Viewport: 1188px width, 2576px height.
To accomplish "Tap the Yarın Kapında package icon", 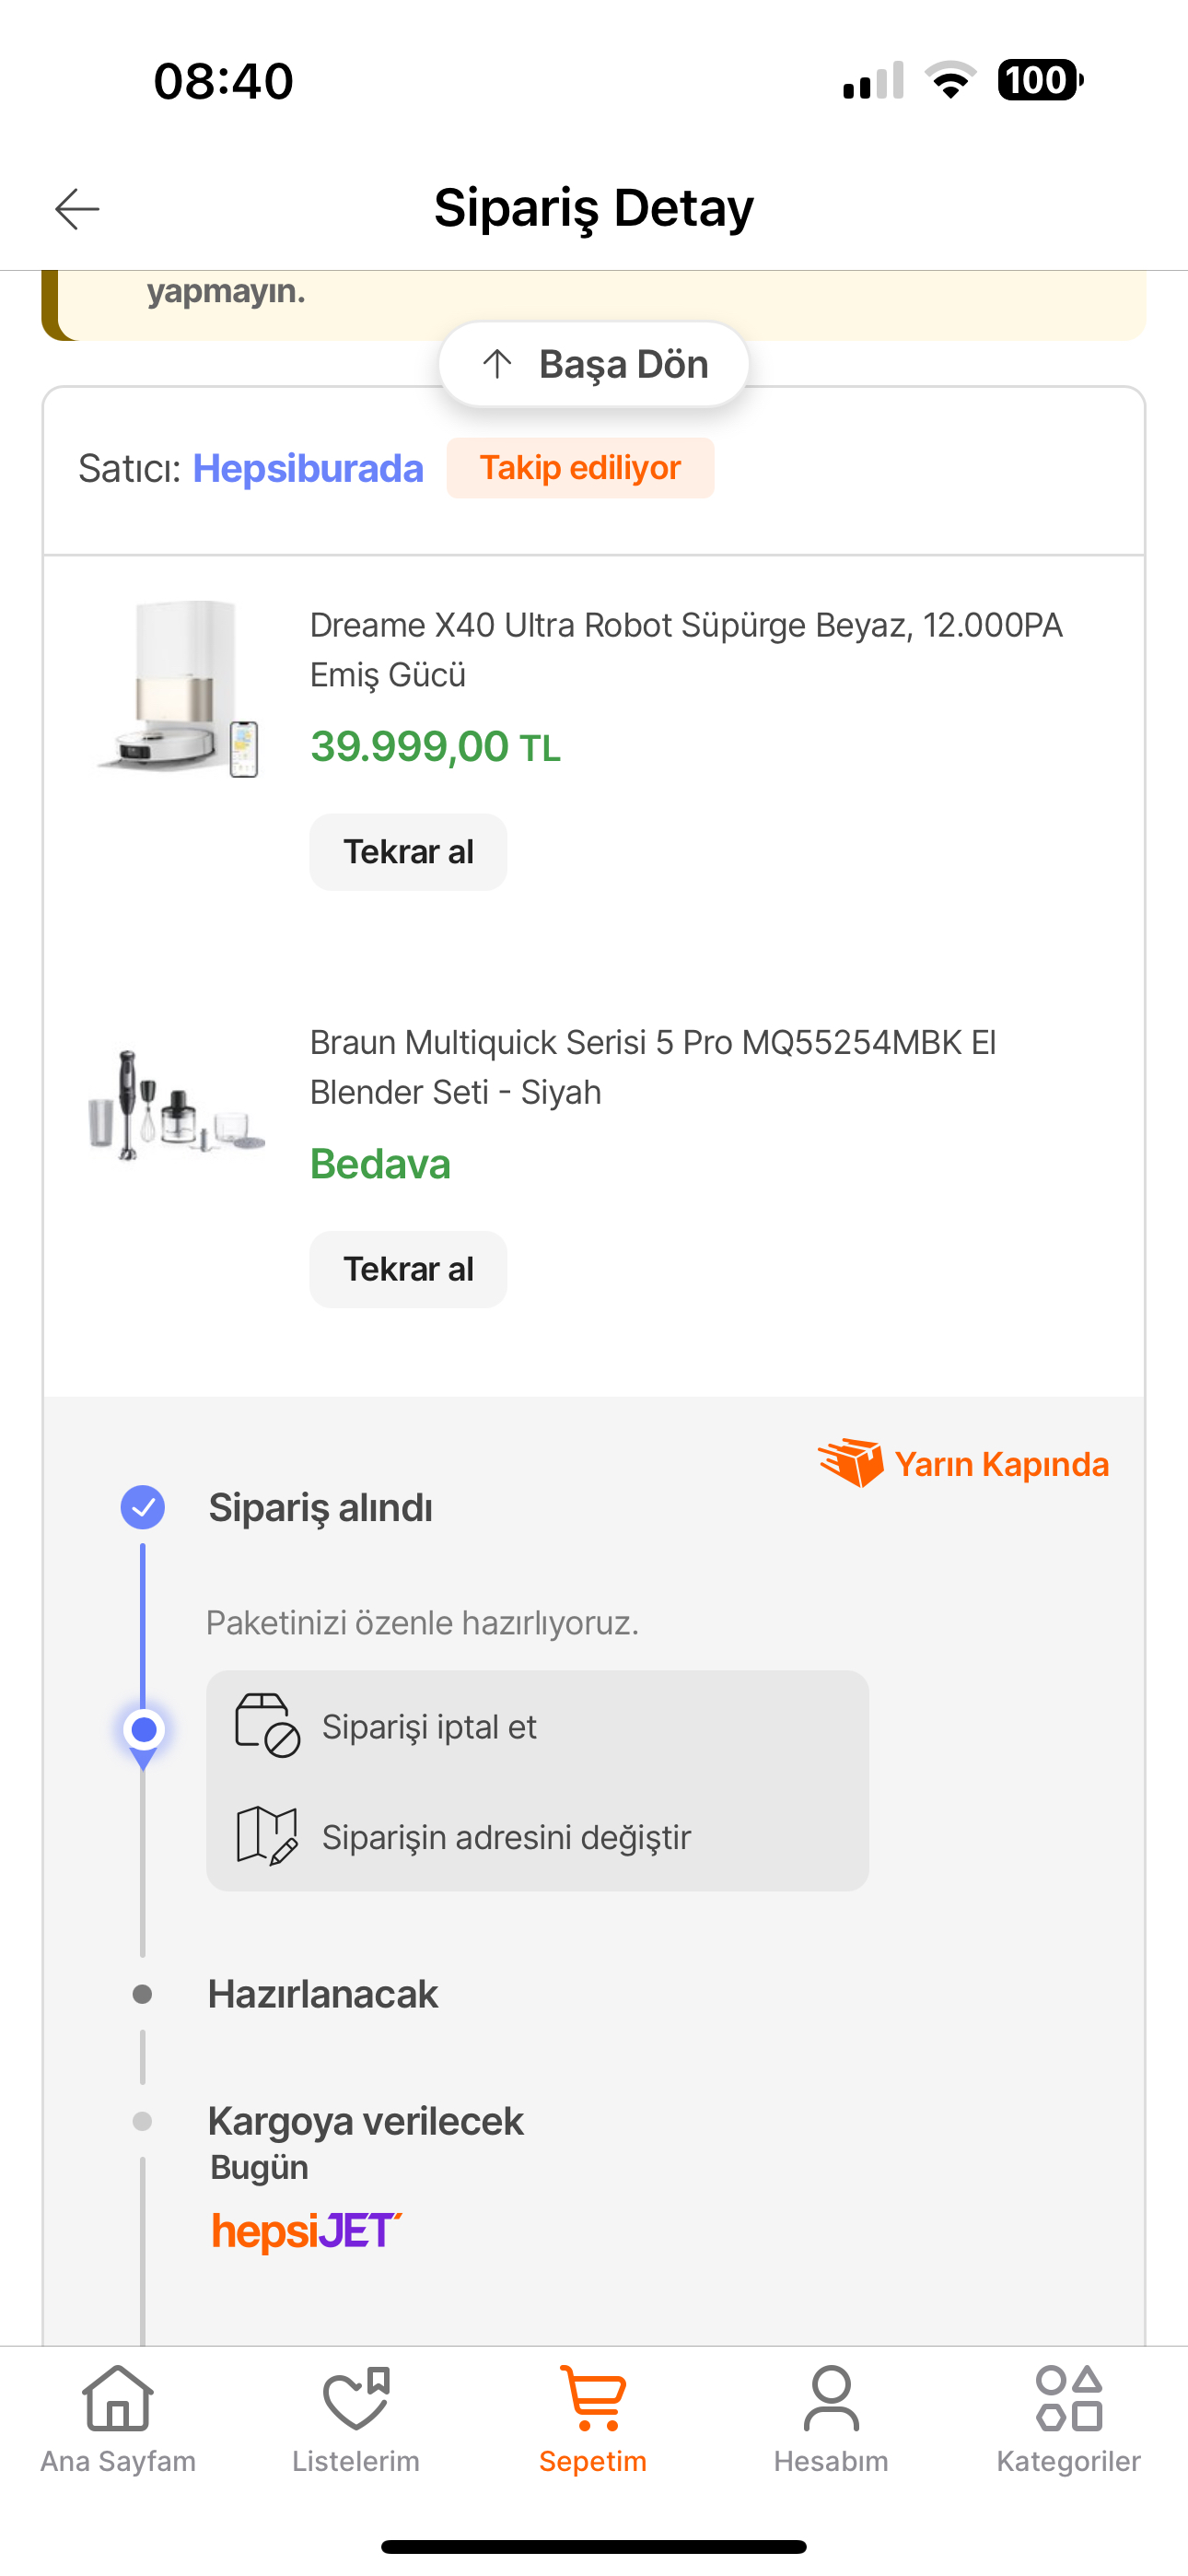I will point(851,1463).
